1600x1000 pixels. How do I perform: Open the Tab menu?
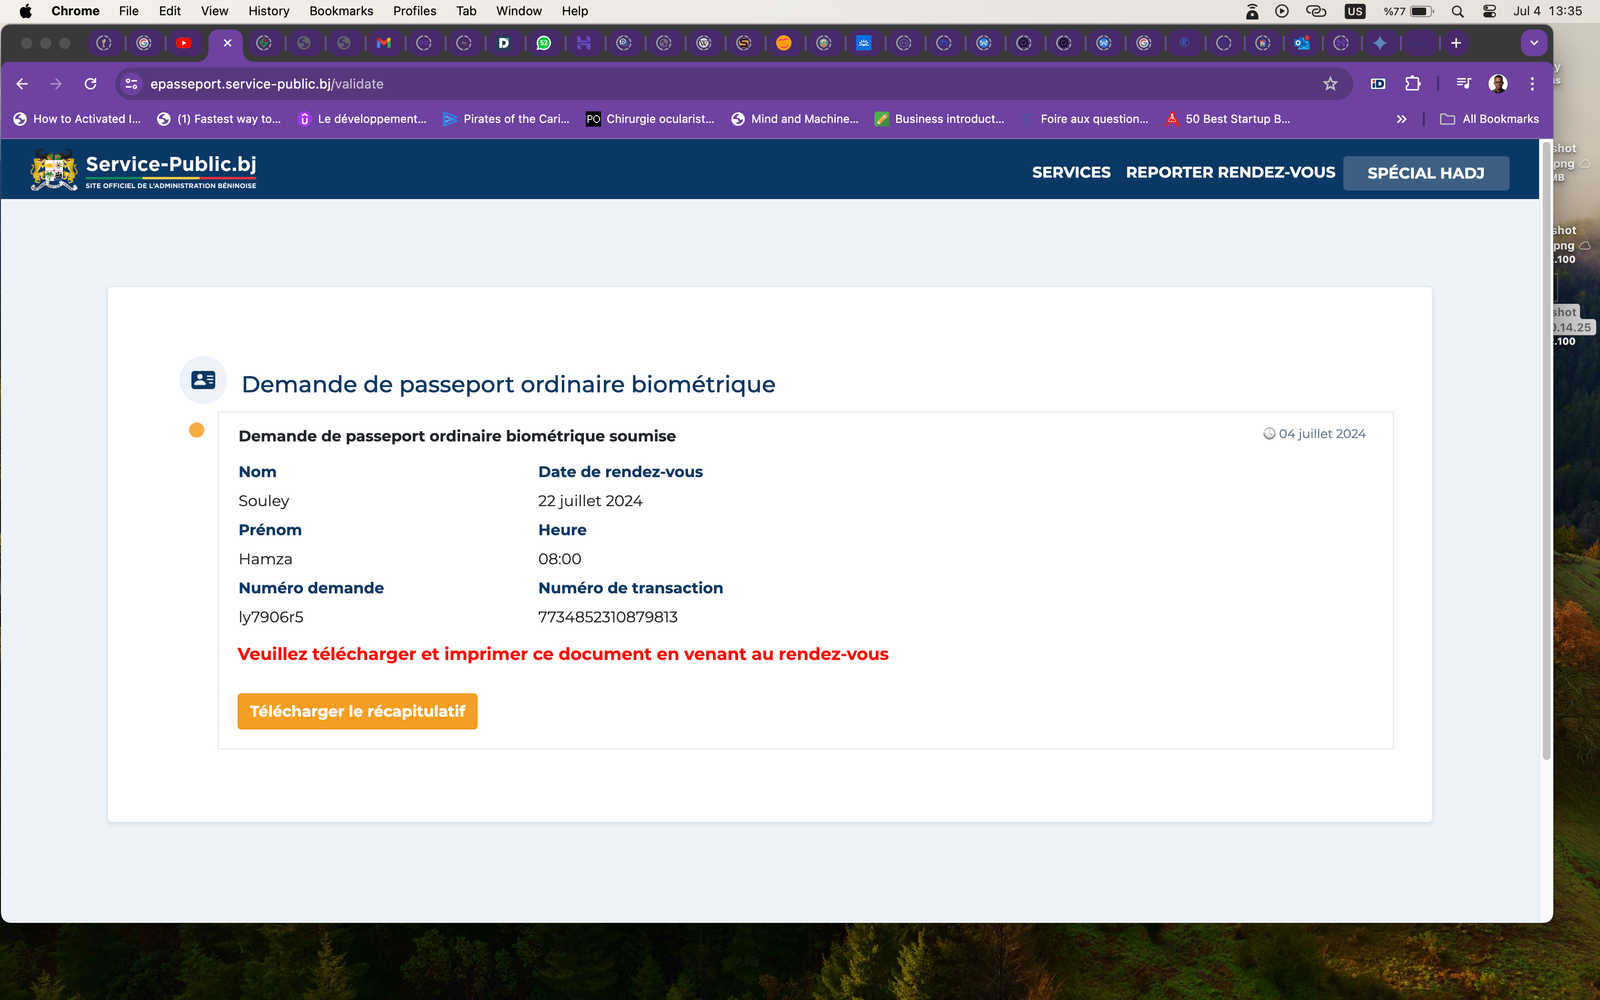point(466,11)
